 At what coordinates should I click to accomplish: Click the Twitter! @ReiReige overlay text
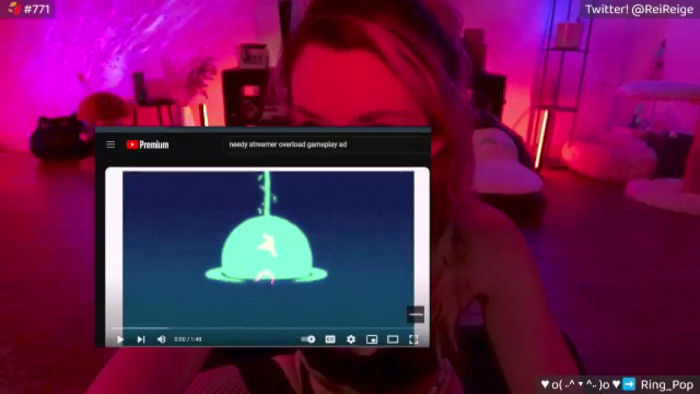click(x=639, y=9)
